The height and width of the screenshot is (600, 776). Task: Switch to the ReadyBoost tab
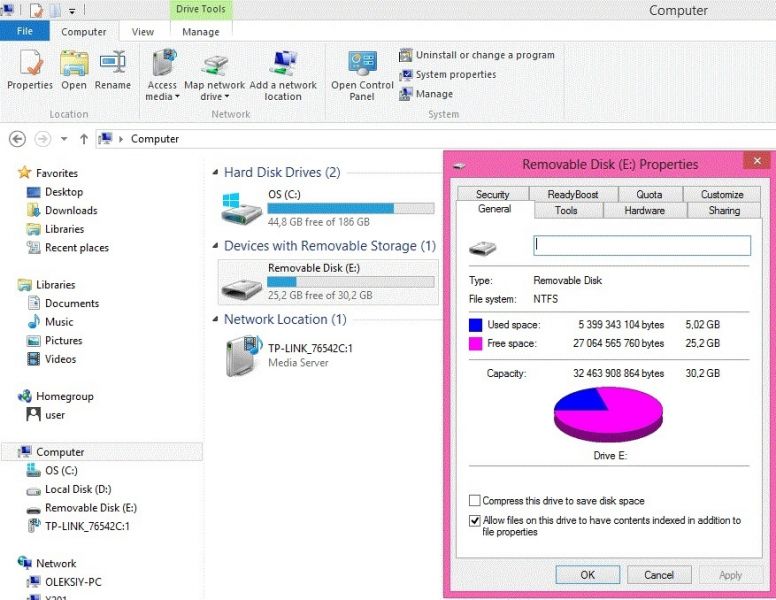click(572, 194)
